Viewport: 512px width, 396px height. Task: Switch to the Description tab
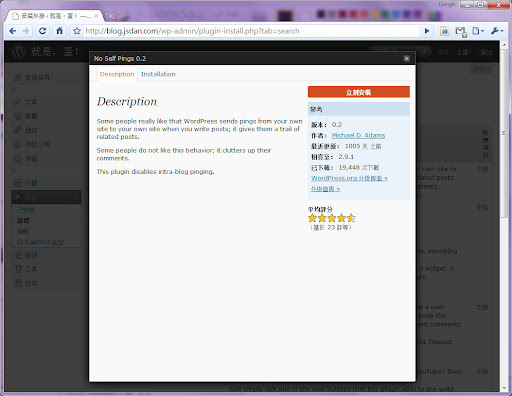117,74
